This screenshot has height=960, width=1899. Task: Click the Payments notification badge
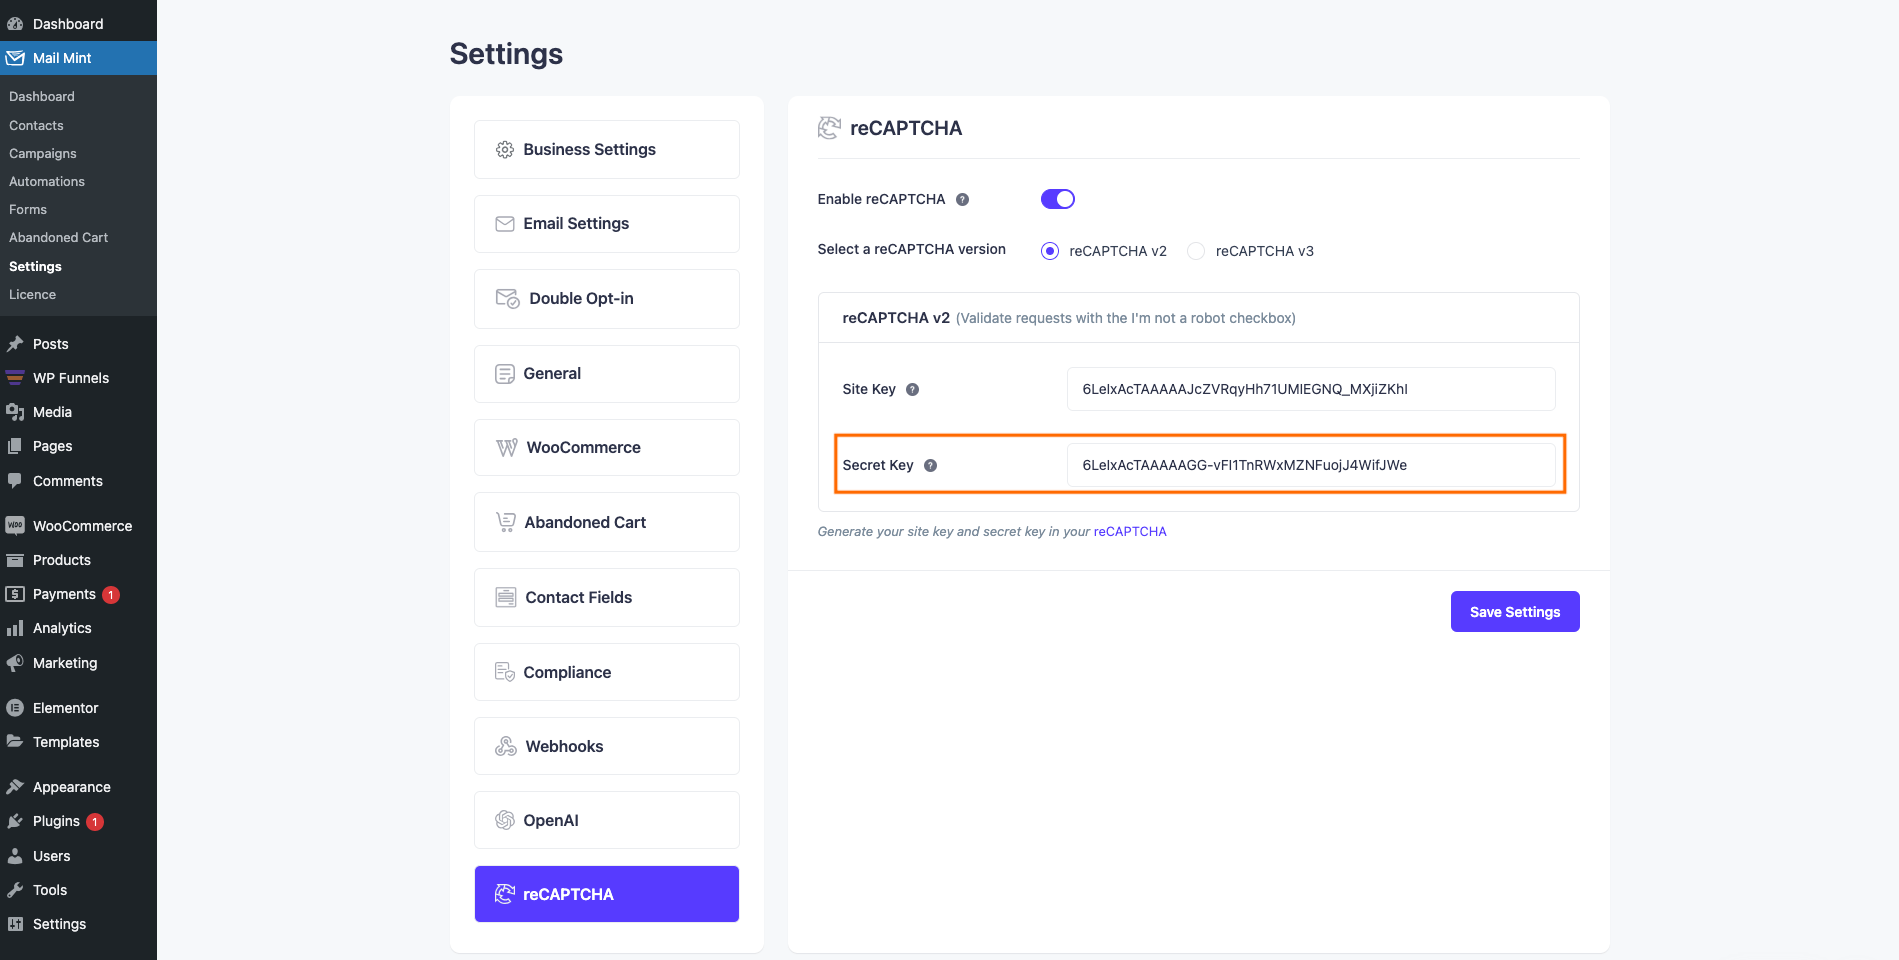(111, 595)
